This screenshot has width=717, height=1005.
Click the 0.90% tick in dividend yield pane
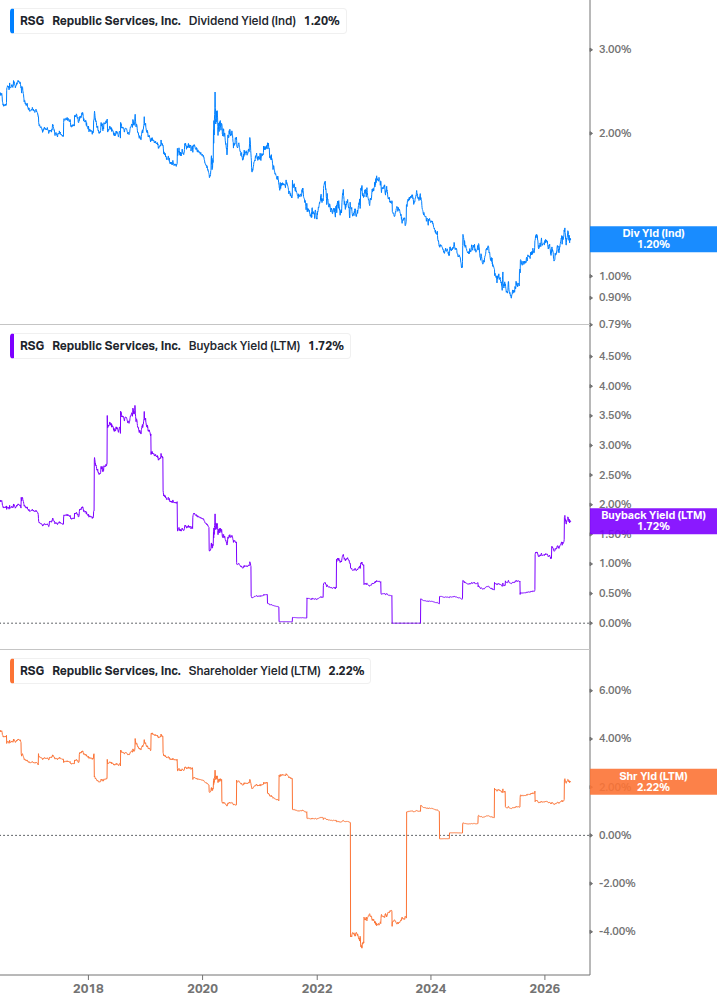pyautogui.click(x=615, y=297)
